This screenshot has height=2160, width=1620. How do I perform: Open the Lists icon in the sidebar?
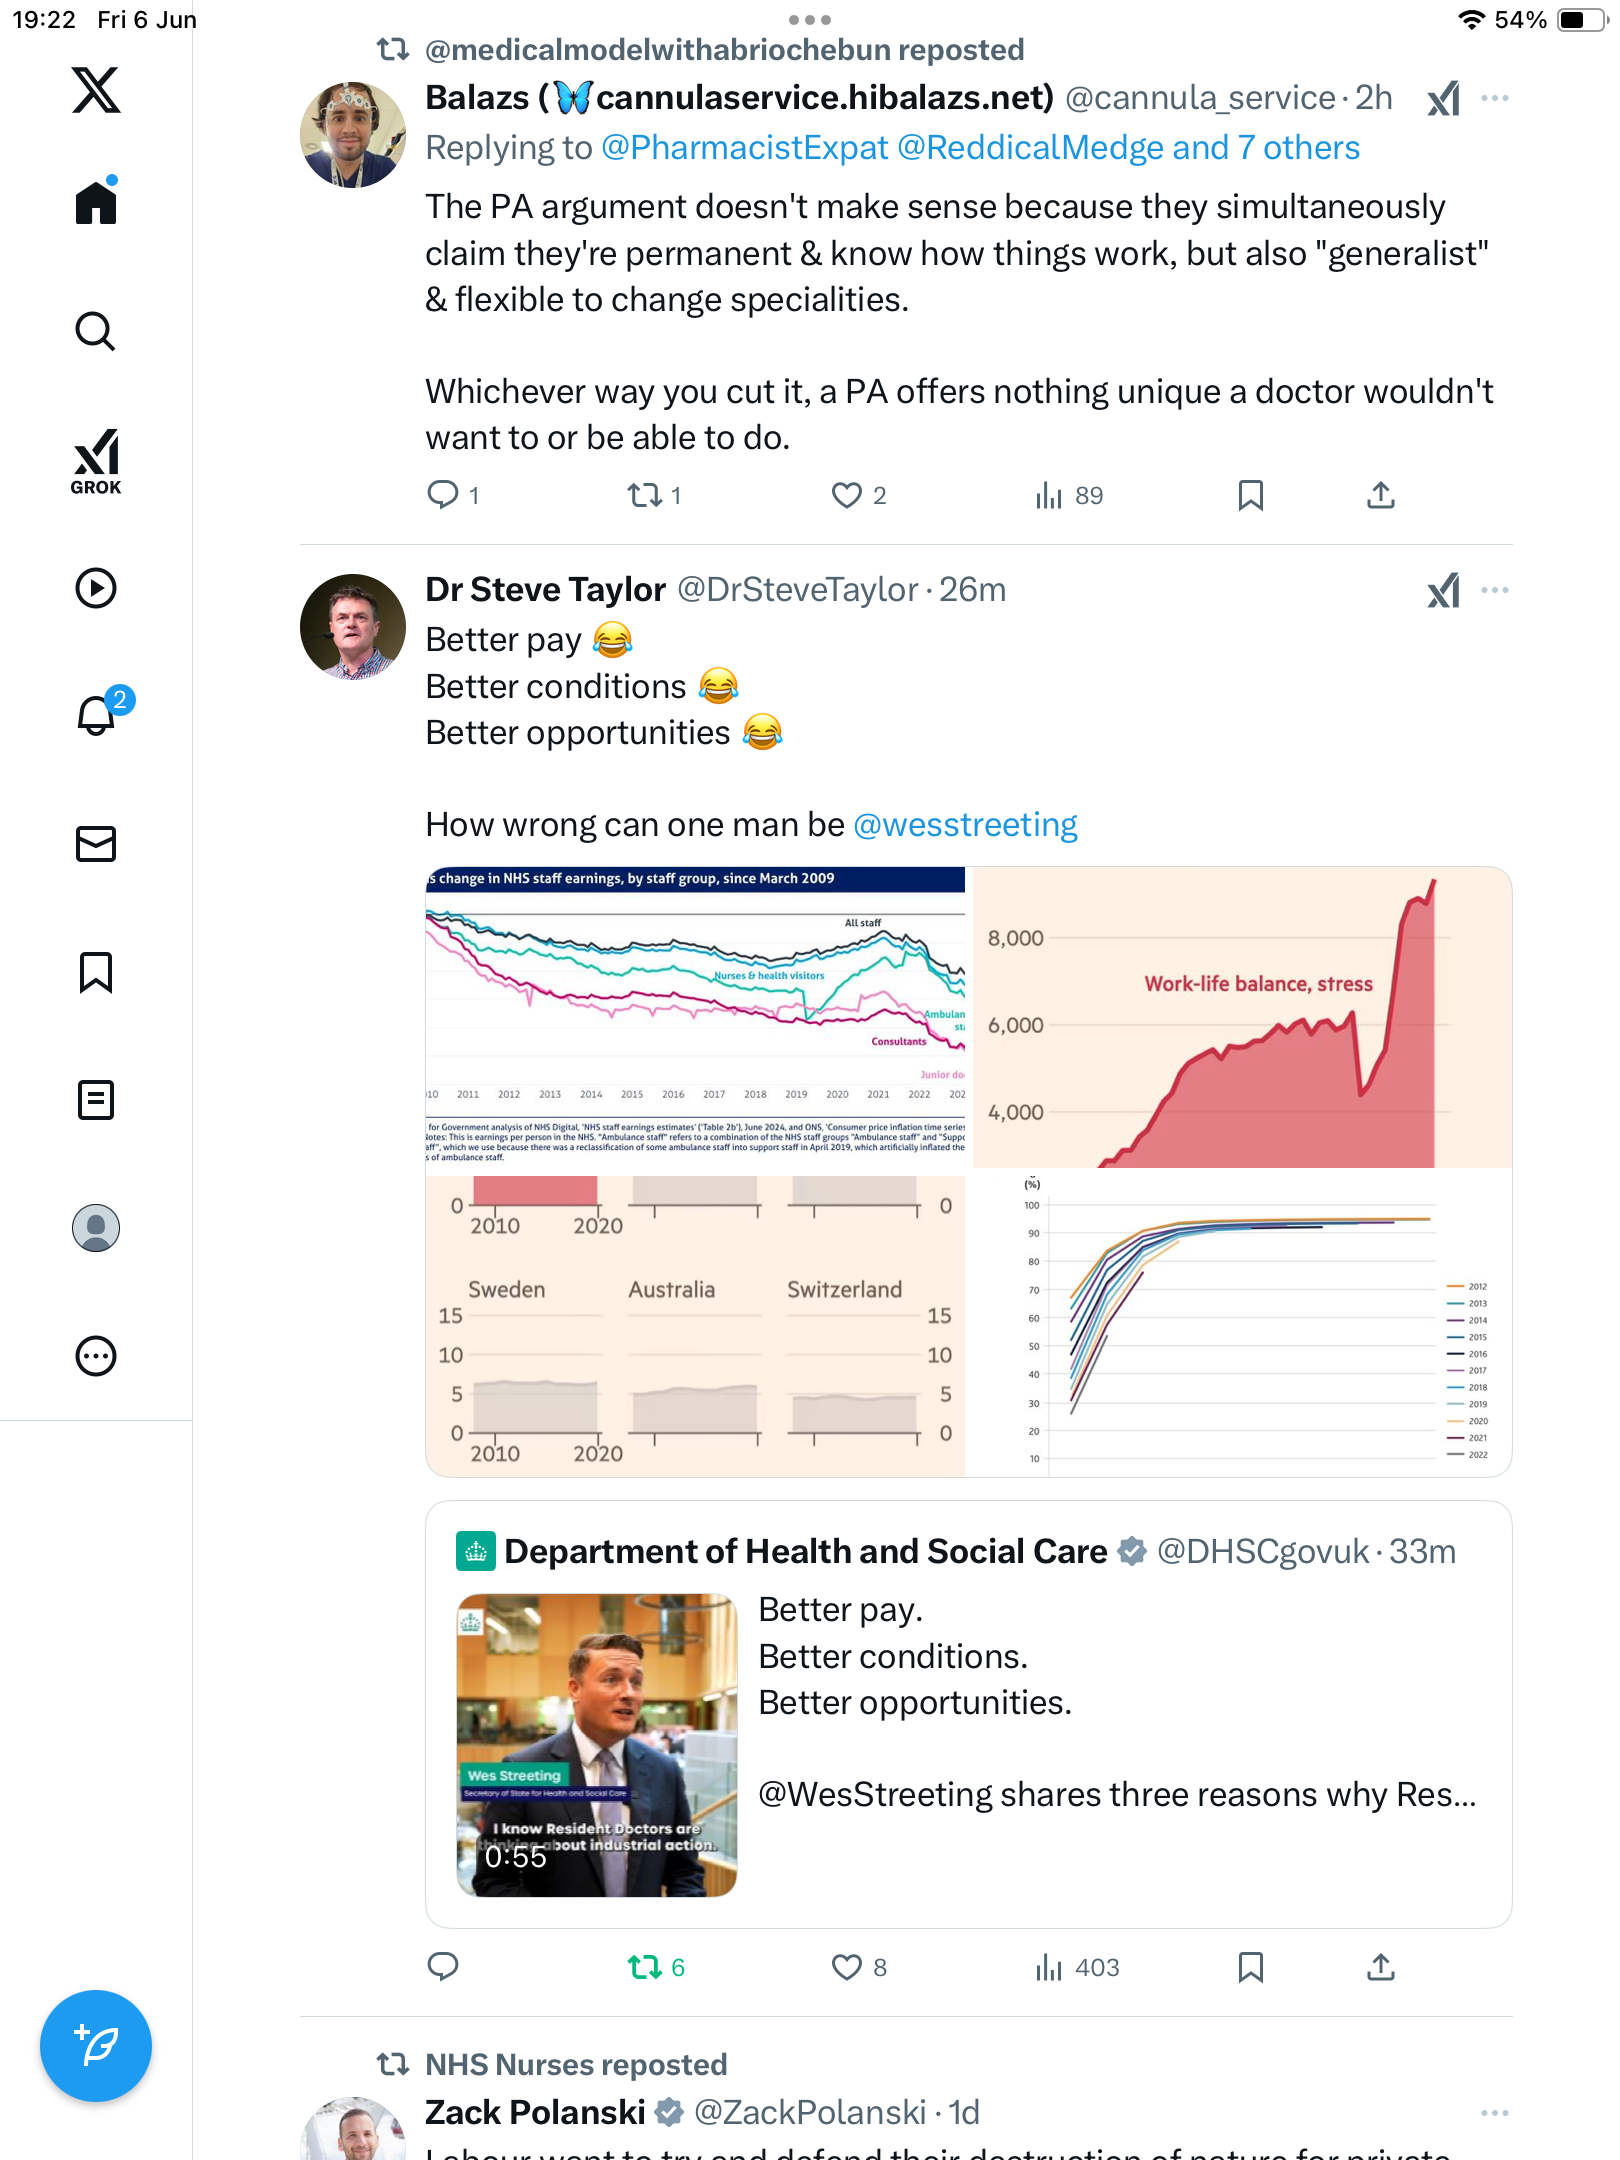(x=96, y=1100)
